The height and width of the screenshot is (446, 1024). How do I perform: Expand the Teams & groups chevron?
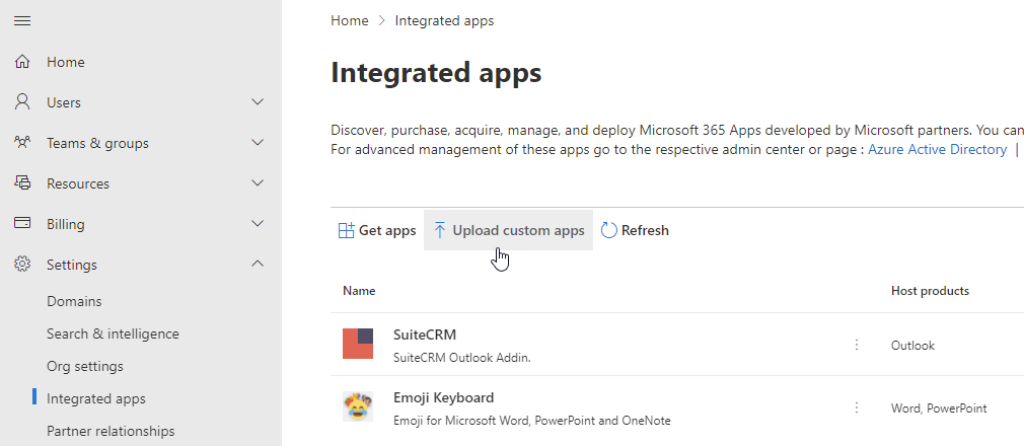(x=257, y=143)
